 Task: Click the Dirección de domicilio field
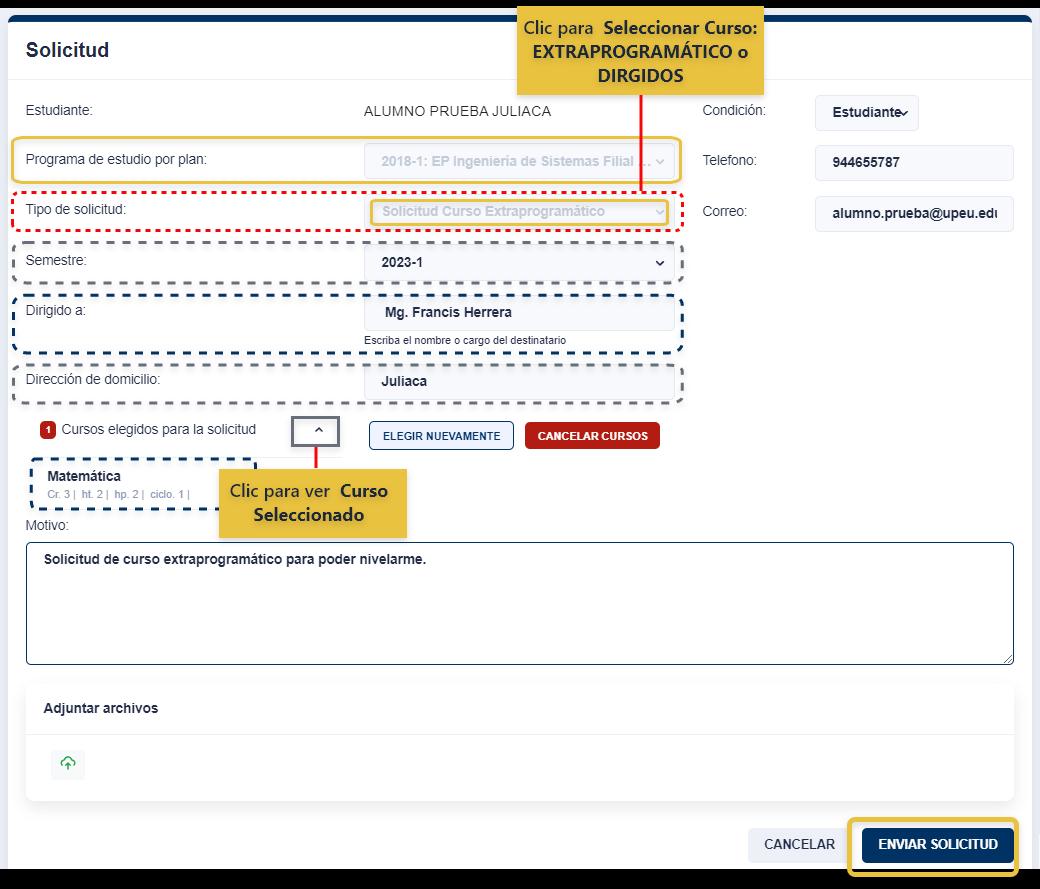click(x=519, y=381)
